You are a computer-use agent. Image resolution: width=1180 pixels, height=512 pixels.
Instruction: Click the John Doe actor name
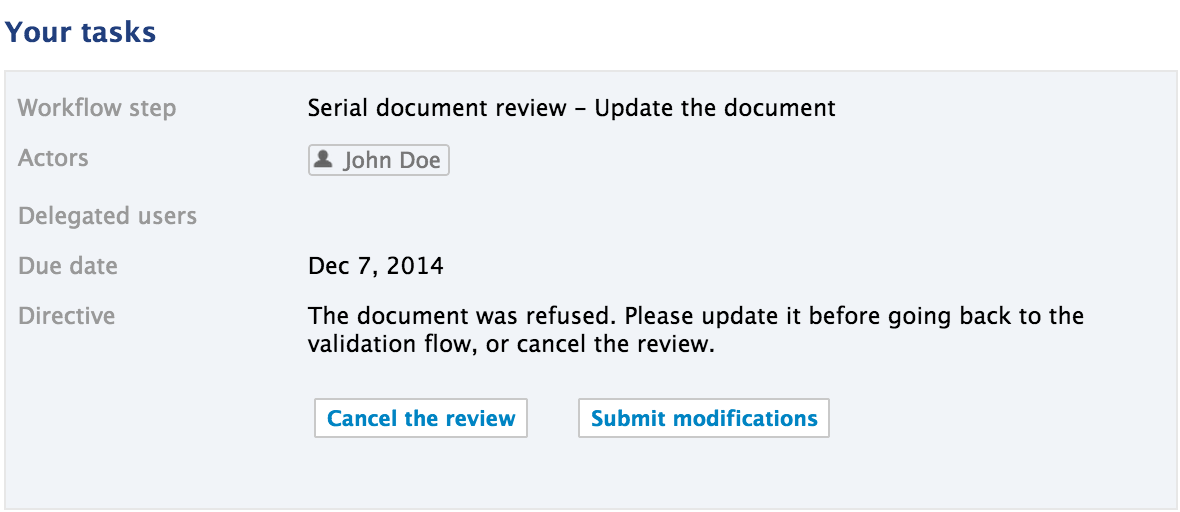point(391,161)
